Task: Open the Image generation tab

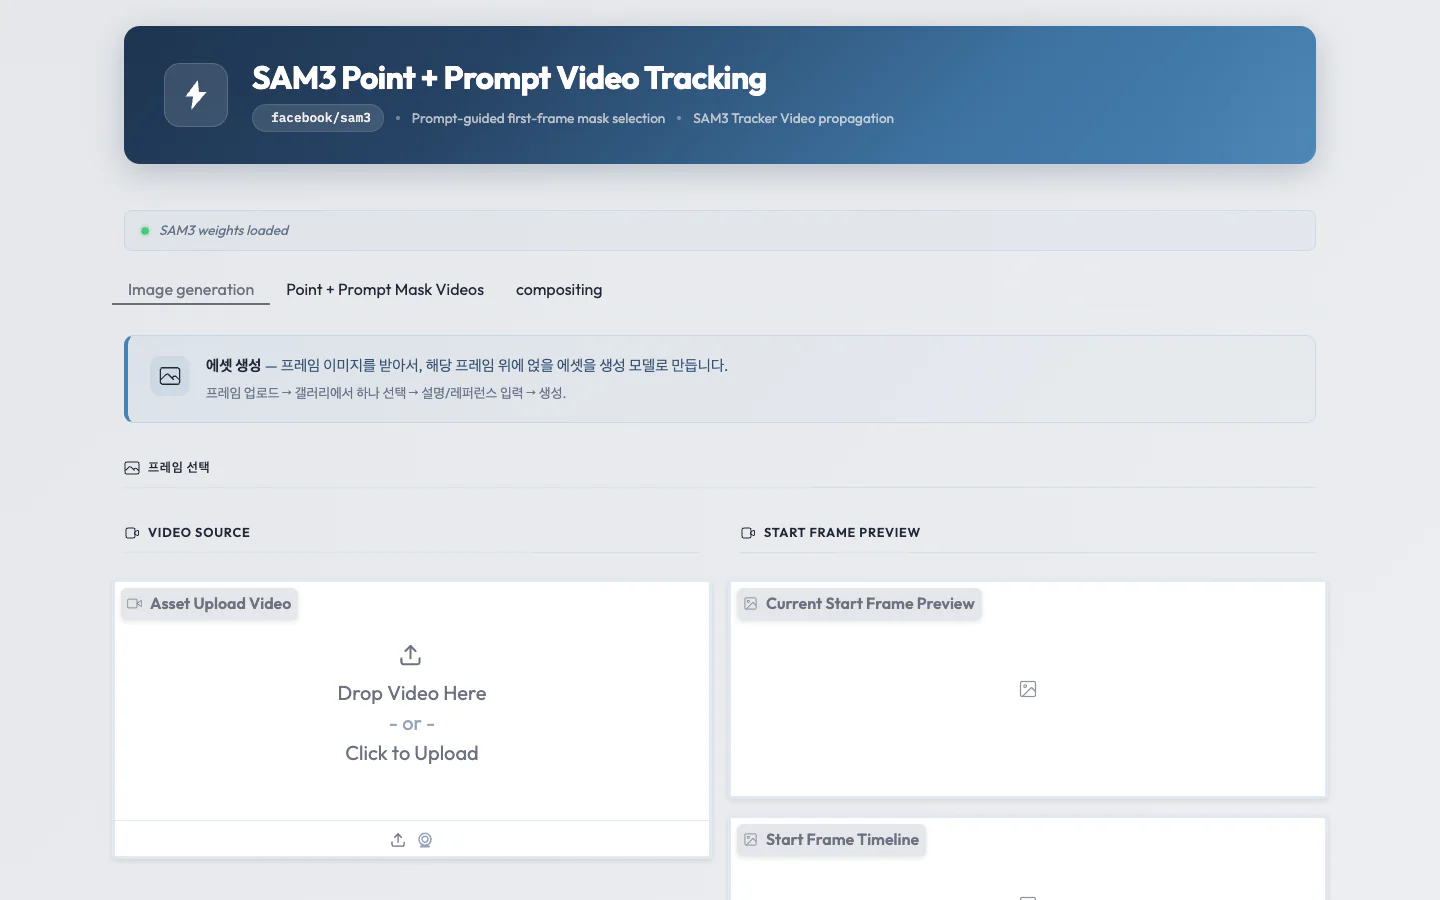Action: 191,290
